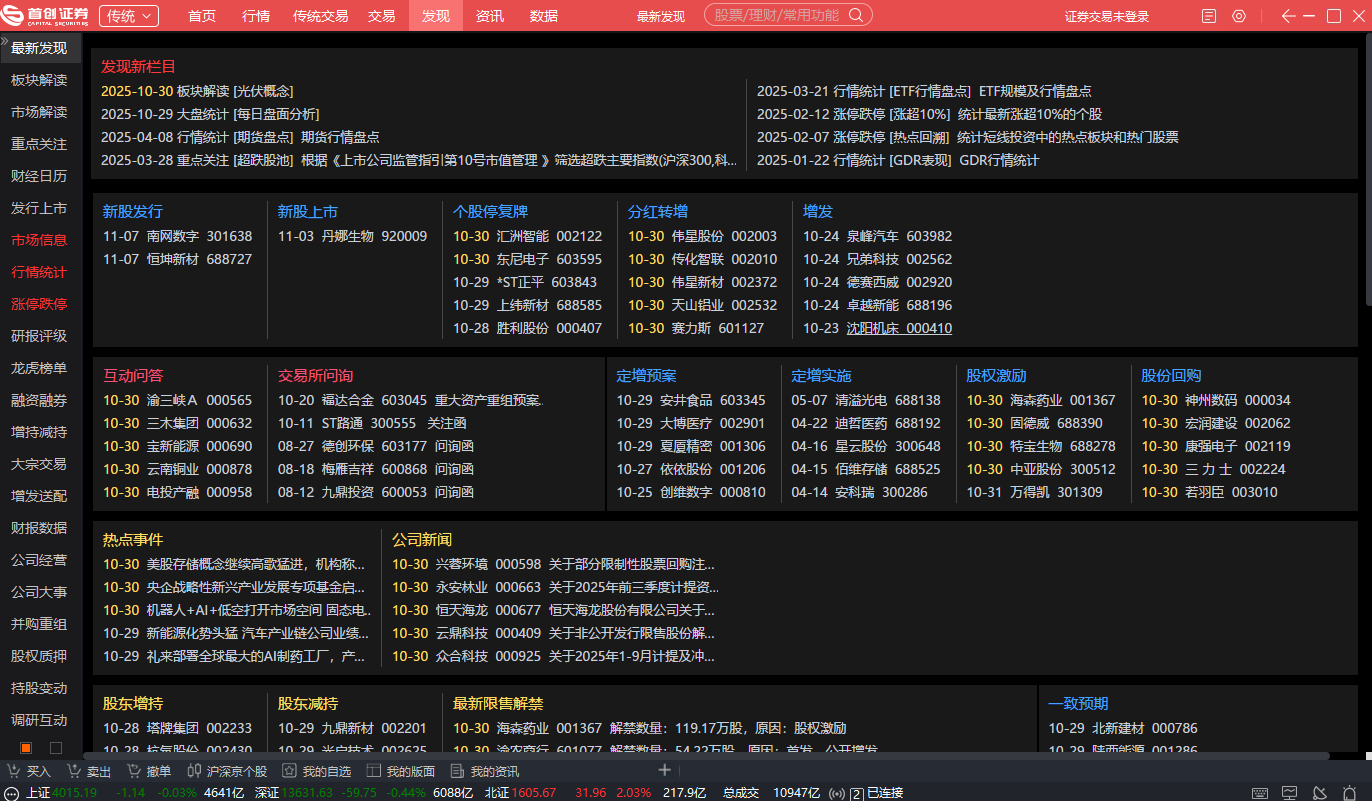1372x801 pixels.
Task: Toggle the empty square page indicator
Action: point(56,748)
